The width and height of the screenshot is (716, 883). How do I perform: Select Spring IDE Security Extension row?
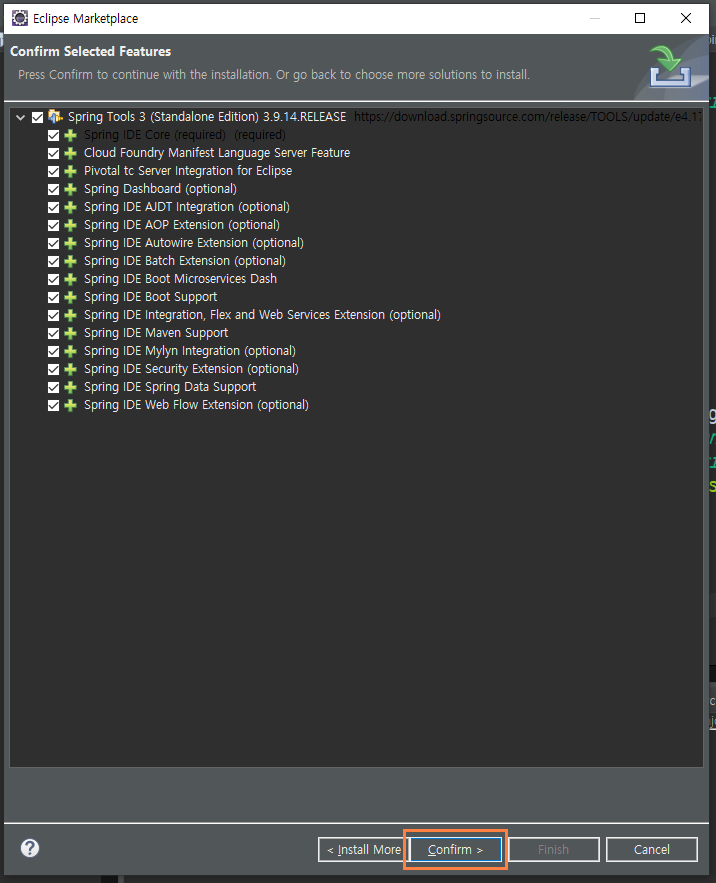click(x=191, y=369)
